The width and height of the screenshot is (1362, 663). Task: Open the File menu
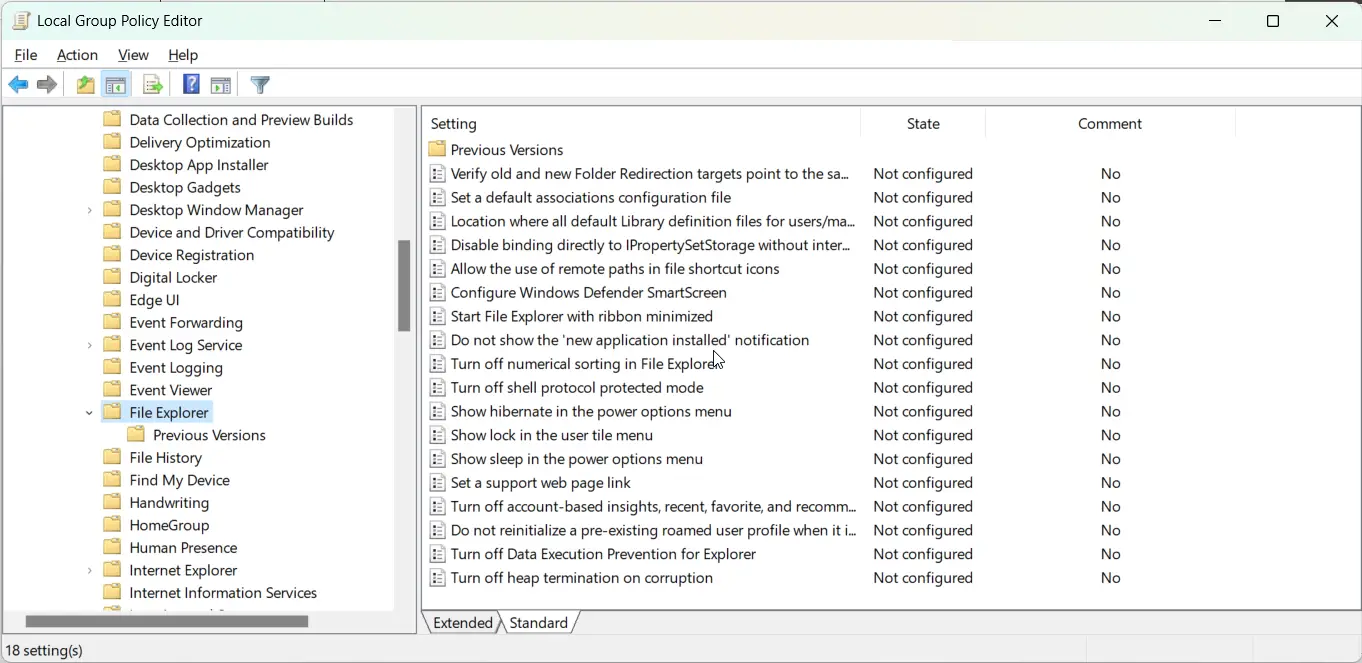(26, 55)
